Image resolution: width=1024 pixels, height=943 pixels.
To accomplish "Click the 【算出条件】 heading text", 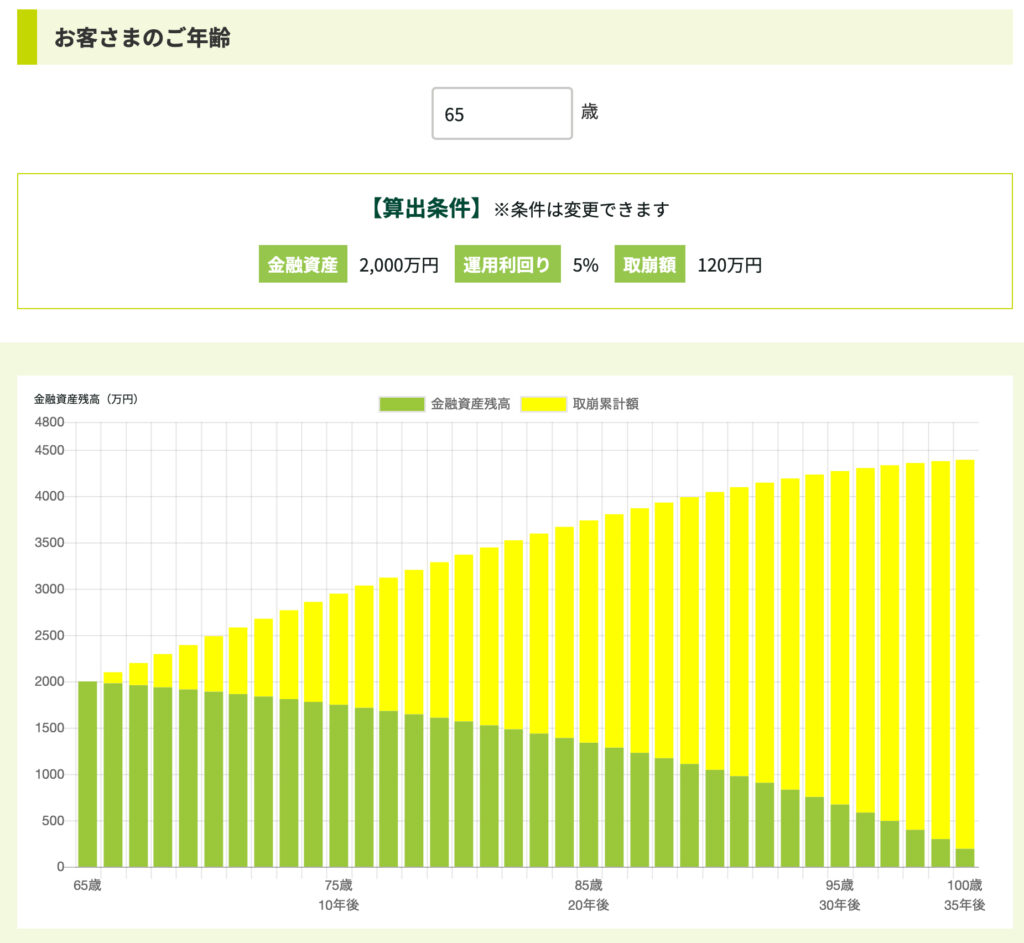I will (425, 209).
